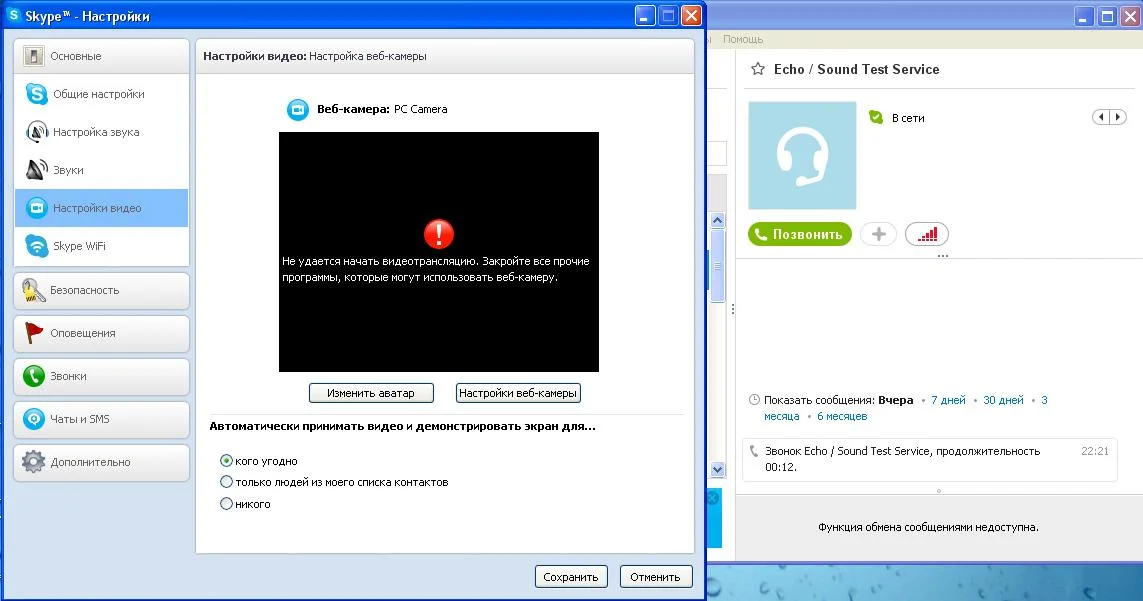The image size is (1143, 601).
Task: Select the никого radio option
Action: pyautogui.click(x=226, y=504)
